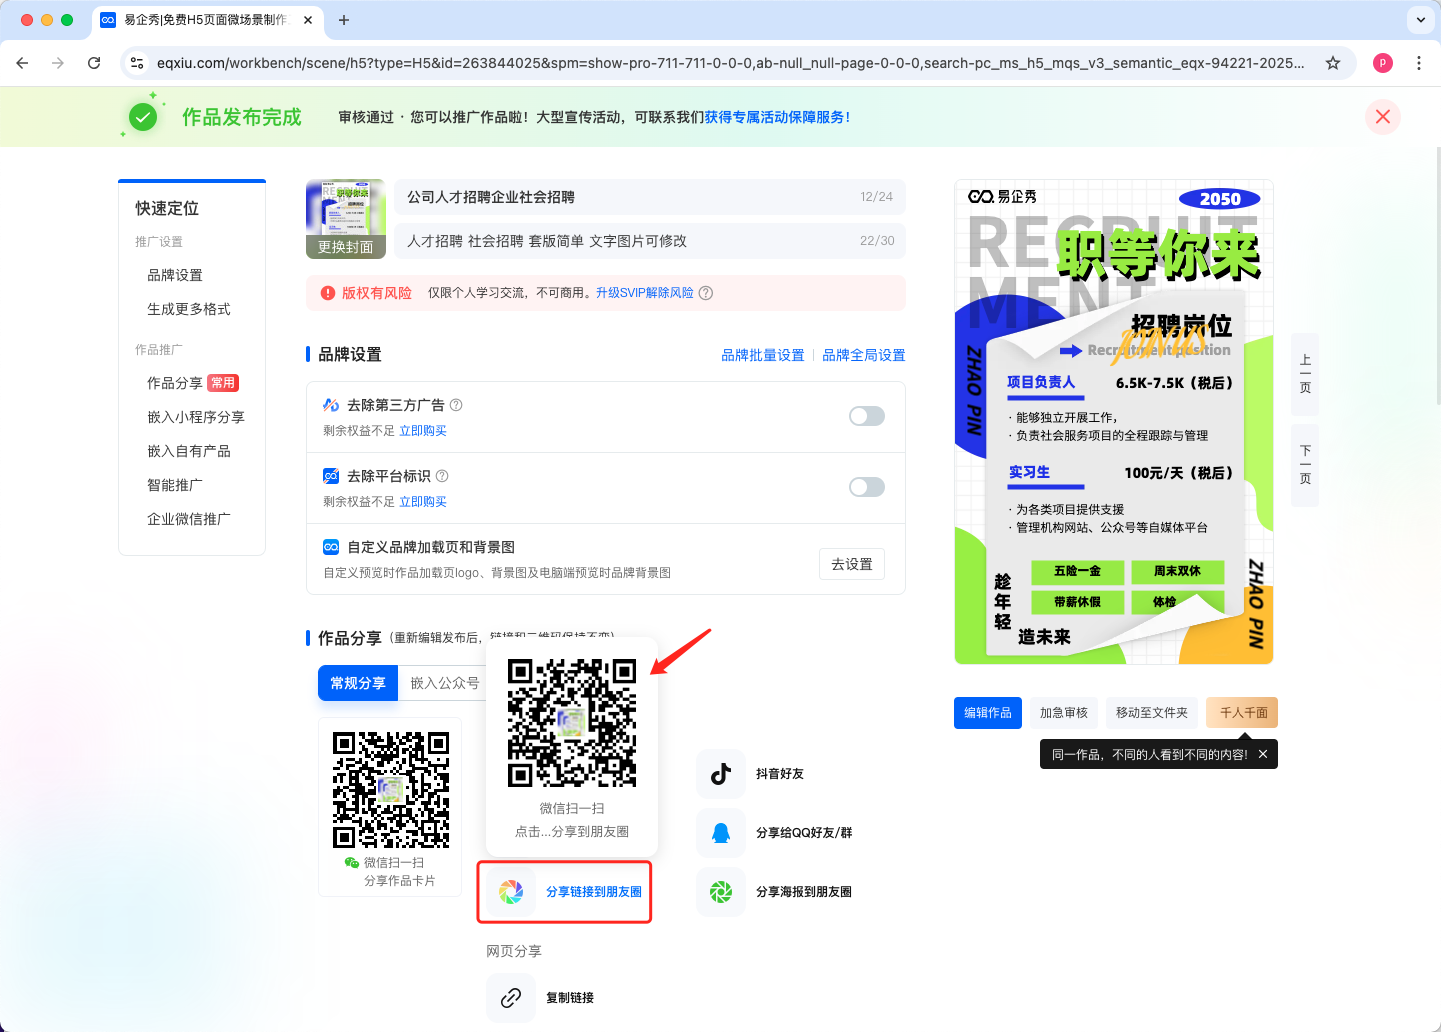Click the Douyin friends share icon
This screenshot has height=1032, width=1441.
pos(721,774)
